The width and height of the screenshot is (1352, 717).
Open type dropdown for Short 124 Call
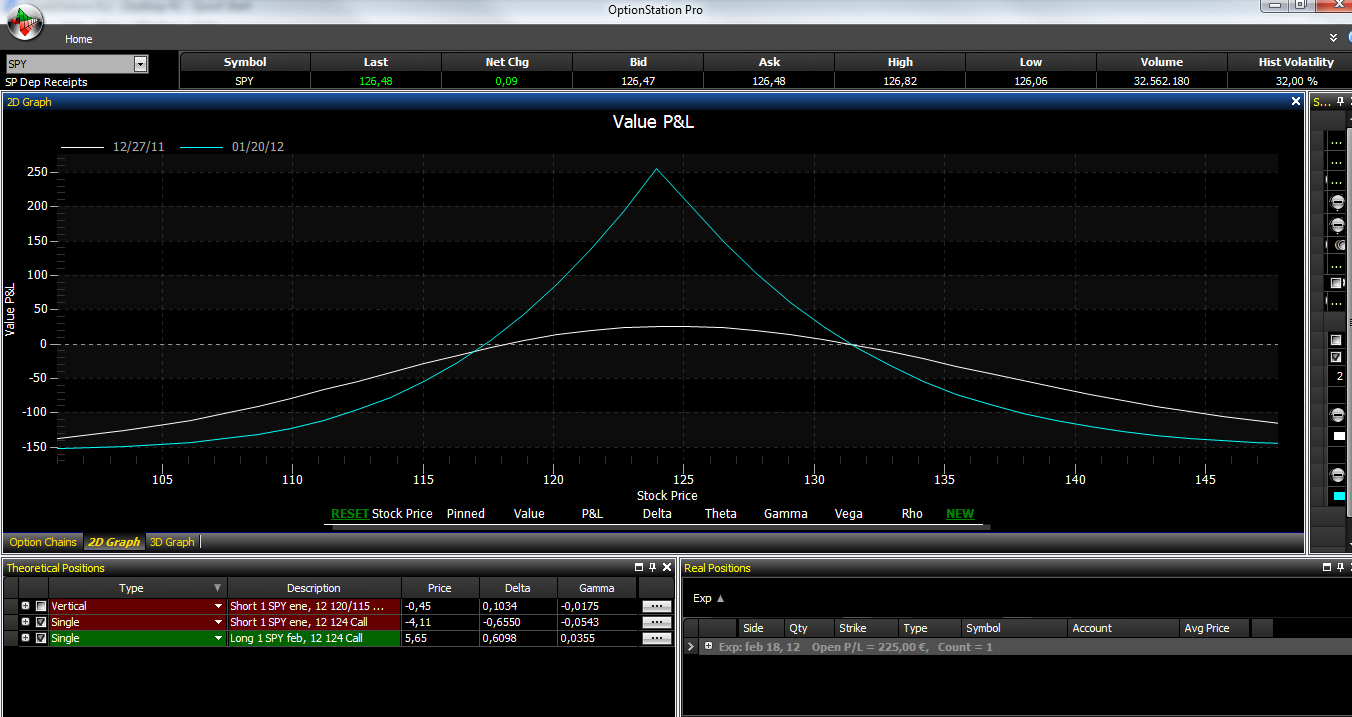pyautogui.click(x=218, y=622)
